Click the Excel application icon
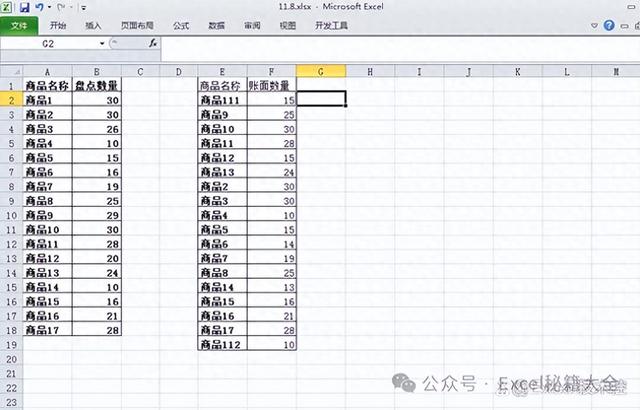640x410 pixels. click(x=7, y=7)
